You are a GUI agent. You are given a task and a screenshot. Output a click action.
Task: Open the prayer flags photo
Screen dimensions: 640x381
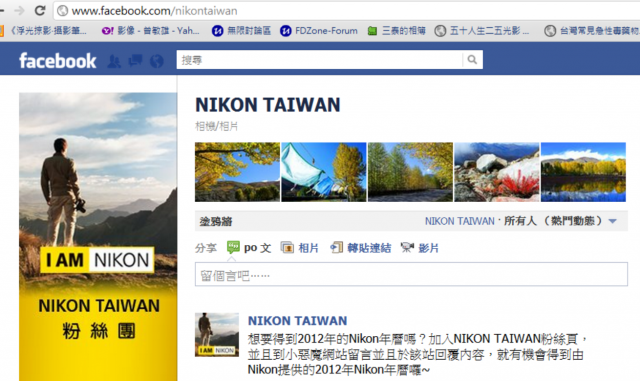[x=324, y=172]
